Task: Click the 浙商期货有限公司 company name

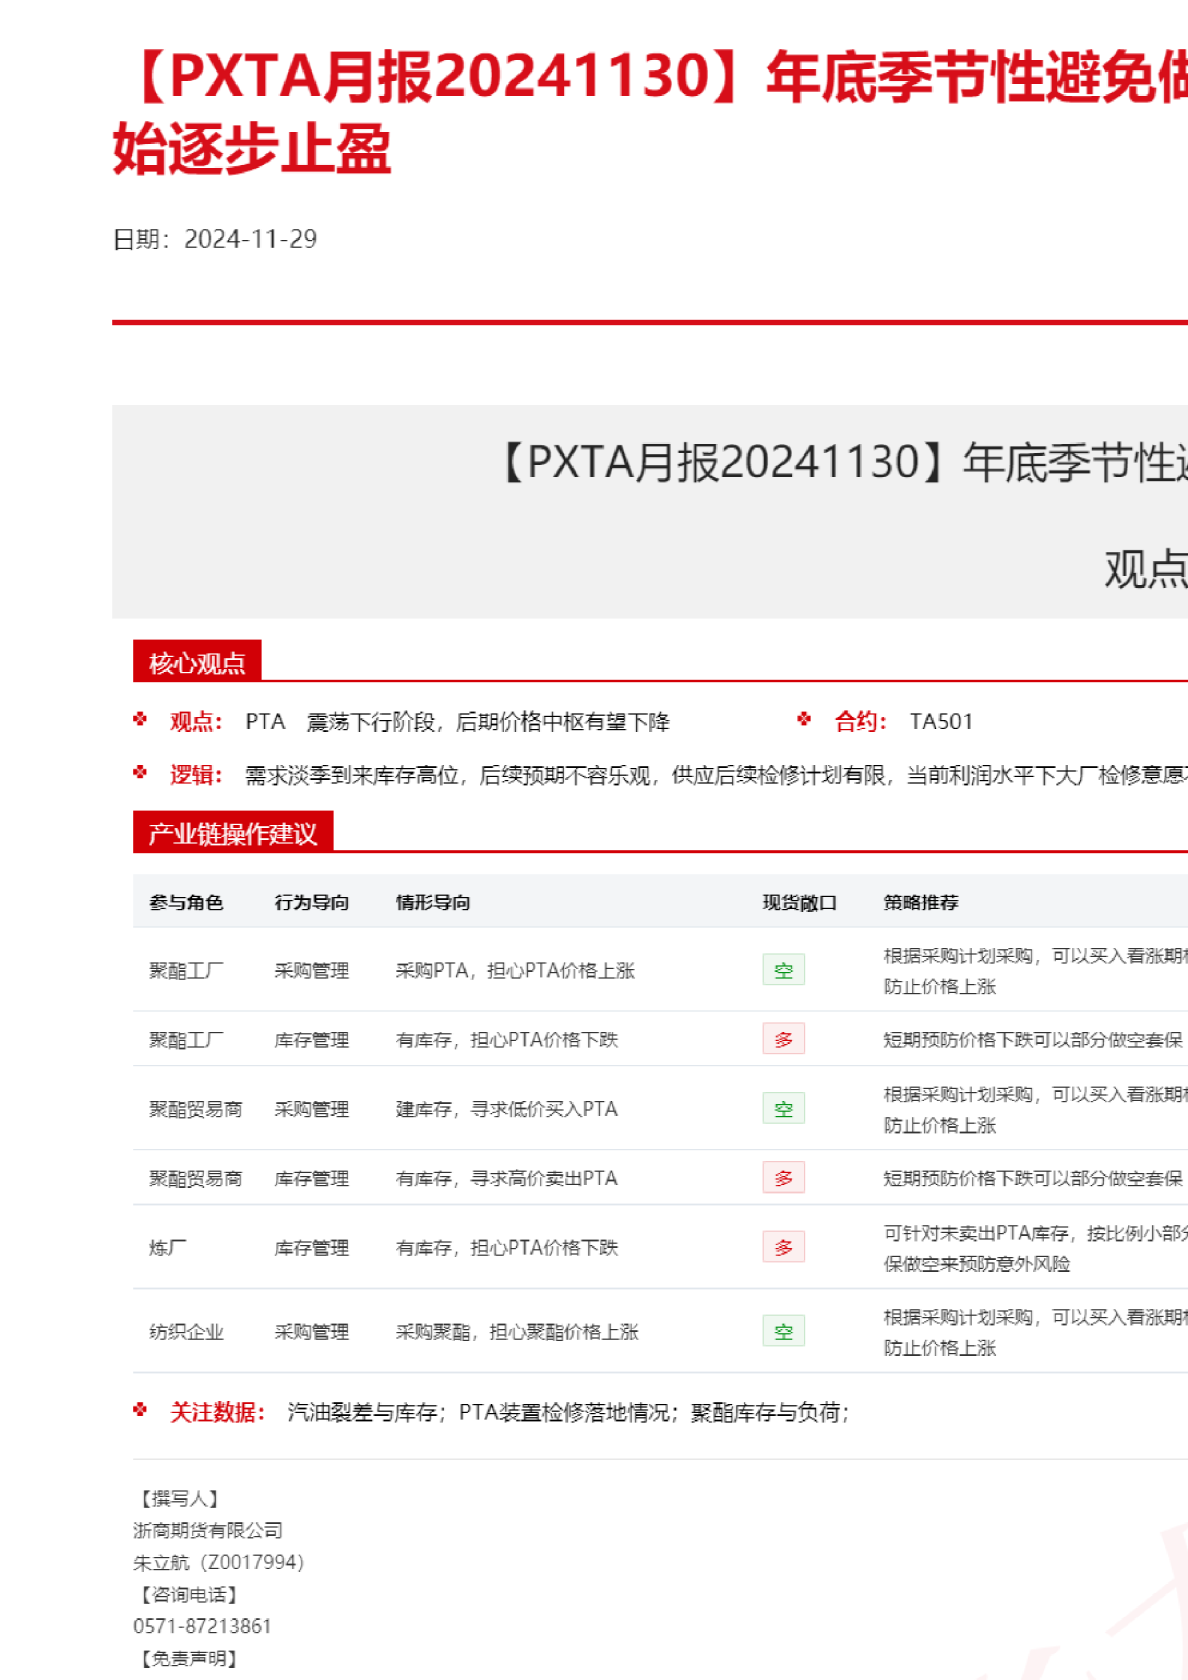Action: pyautogui.click(x=208, y=1530)
